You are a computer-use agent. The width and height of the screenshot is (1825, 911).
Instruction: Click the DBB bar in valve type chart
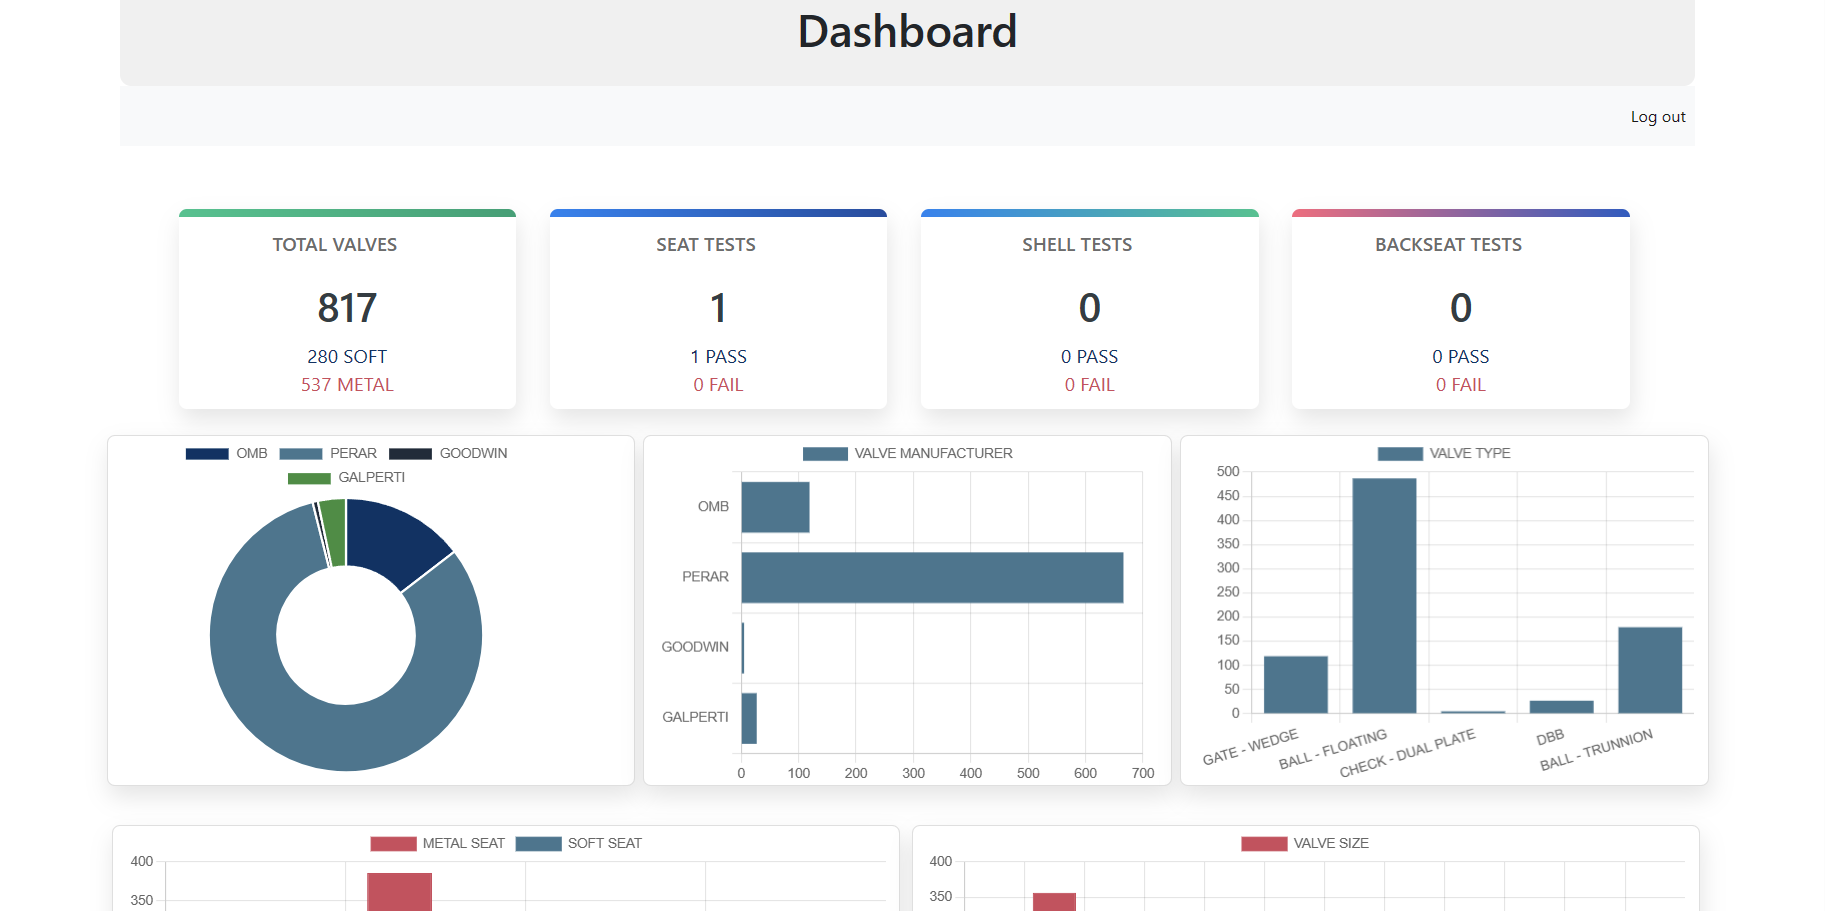tap(1561, 707)
